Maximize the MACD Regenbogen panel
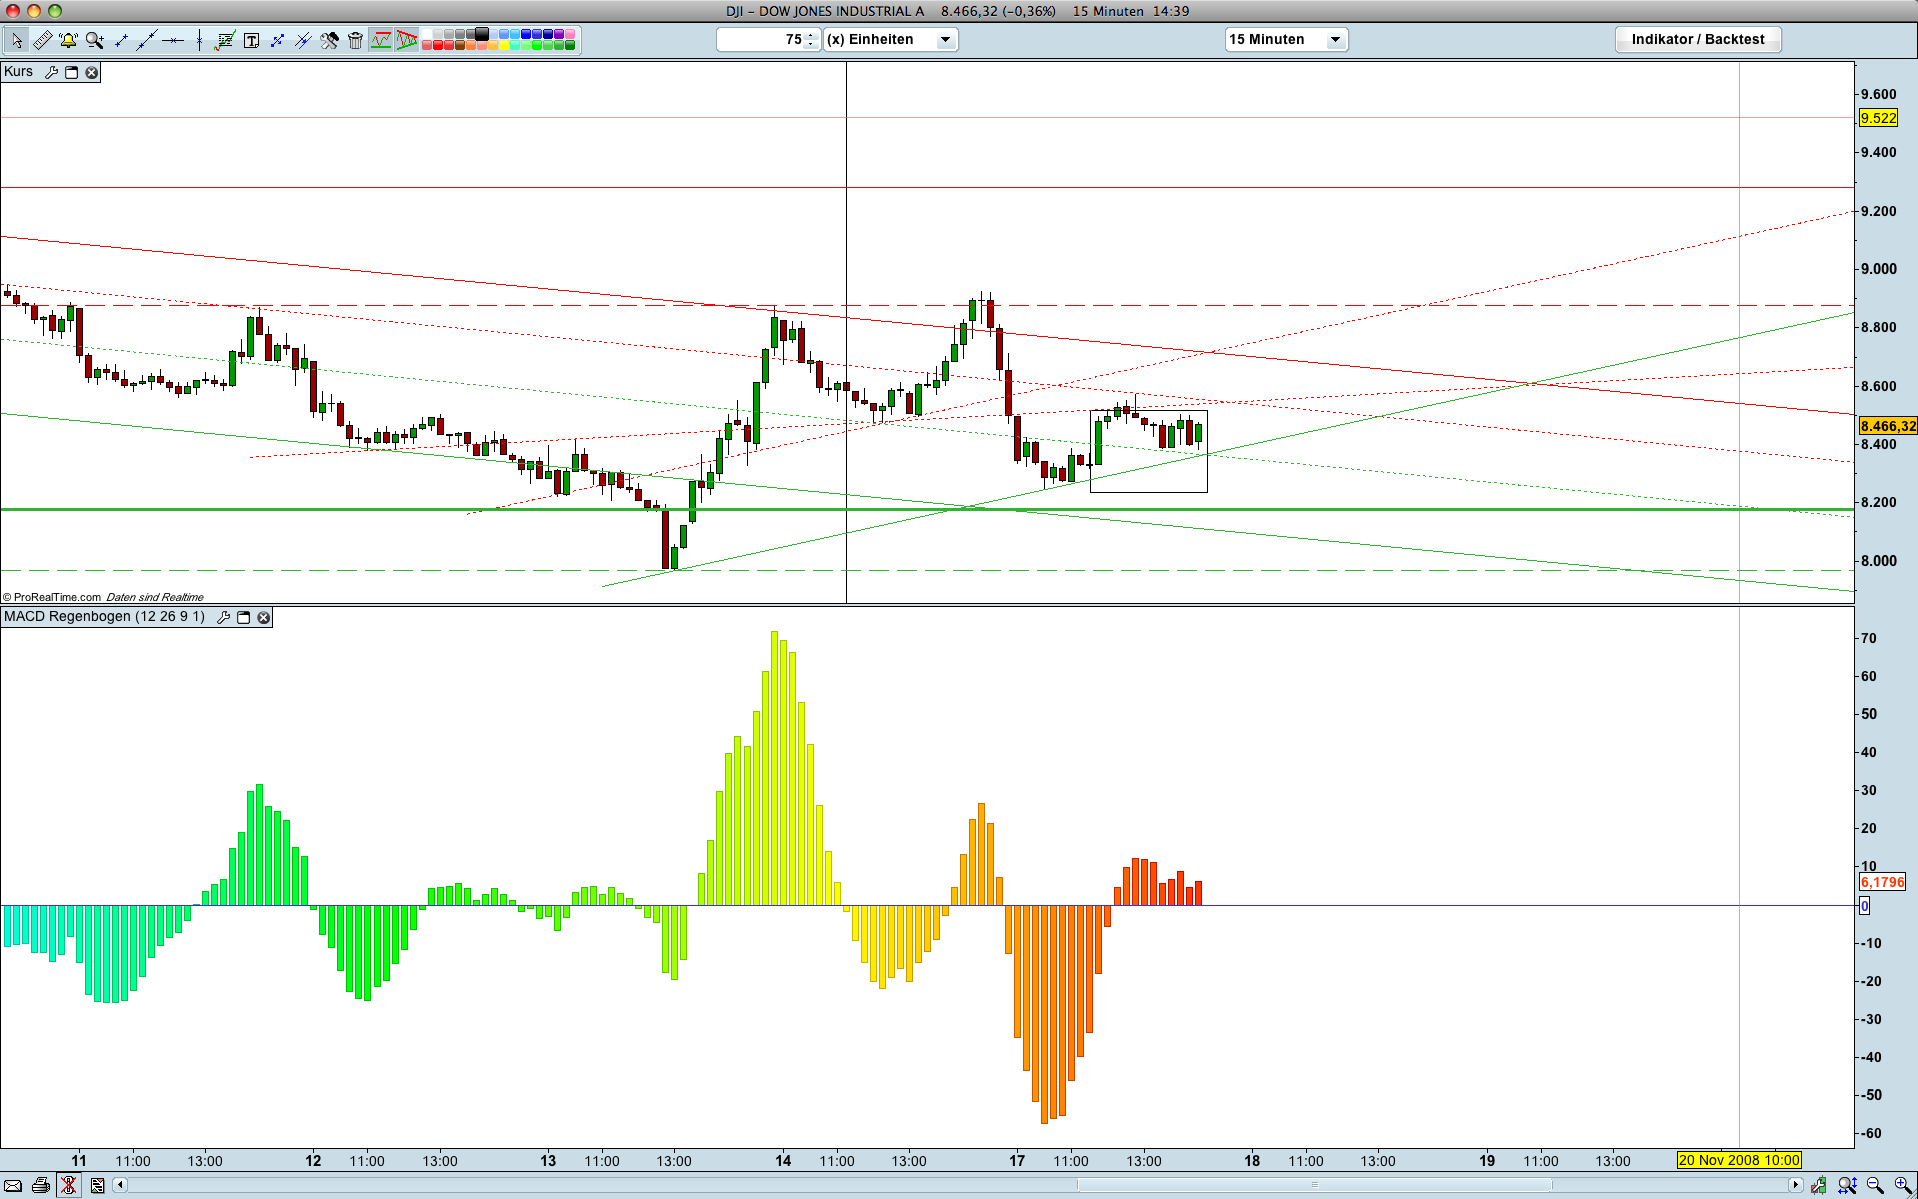Image resolution: width=1918 pixels, height=1199 pixels. pyautogui.click(x=243, y=617)
